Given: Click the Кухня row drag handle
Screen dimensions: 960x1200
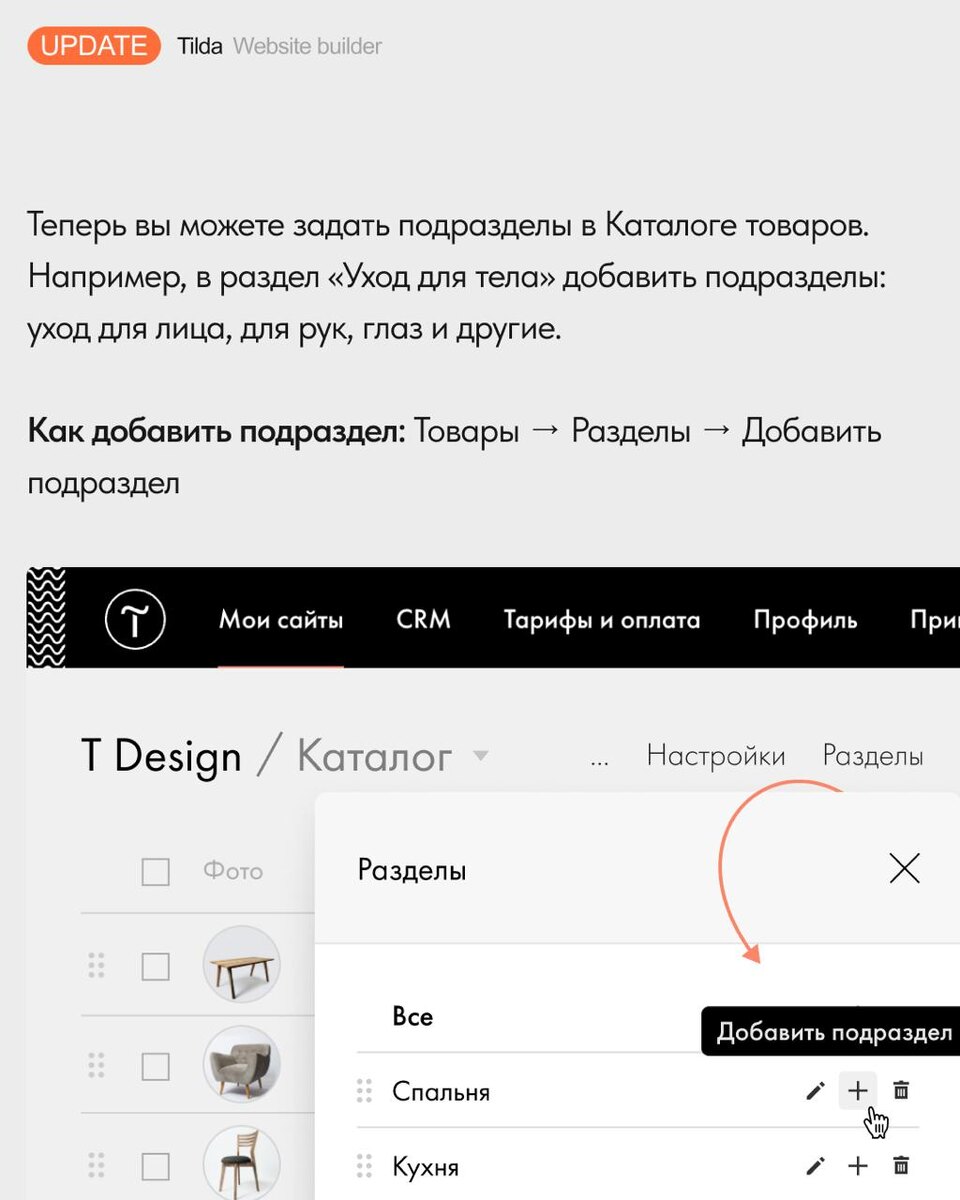Looking at the screenshot, I should 364,1166.
